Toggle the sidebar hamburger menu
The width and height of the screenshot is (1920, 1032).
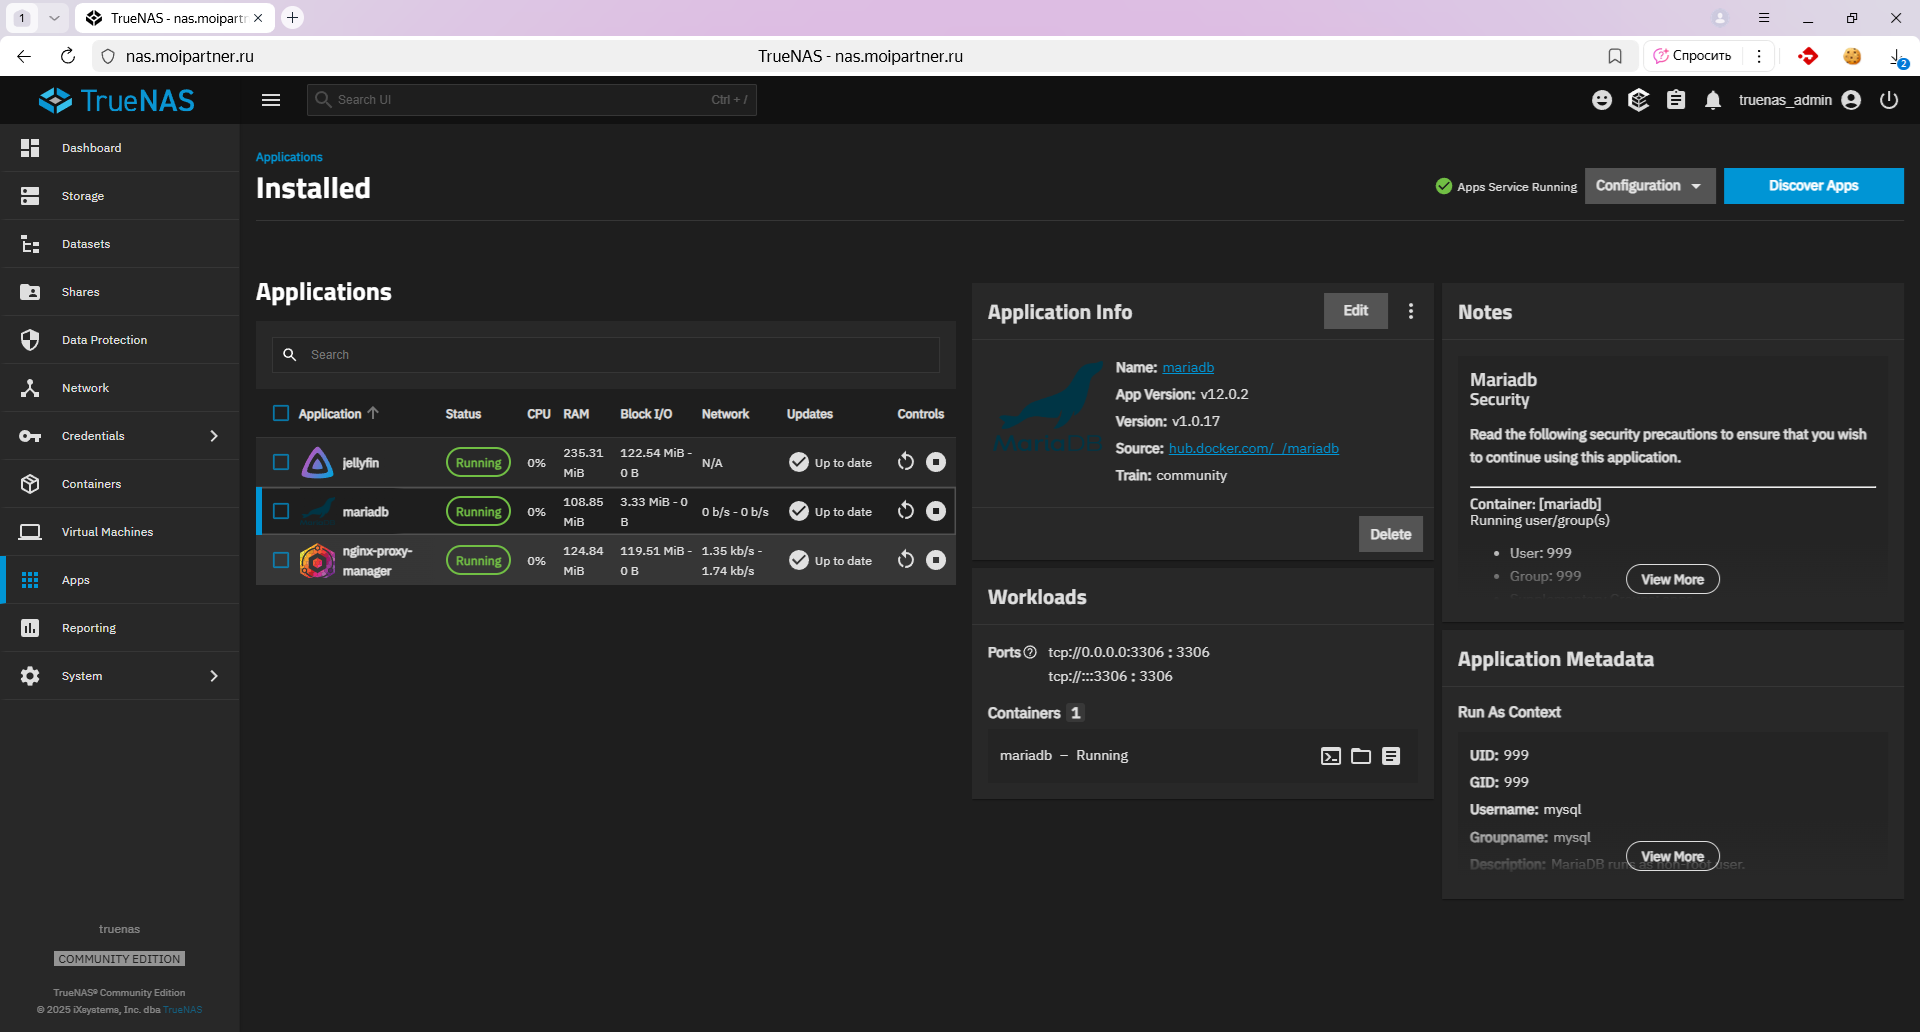271,100
